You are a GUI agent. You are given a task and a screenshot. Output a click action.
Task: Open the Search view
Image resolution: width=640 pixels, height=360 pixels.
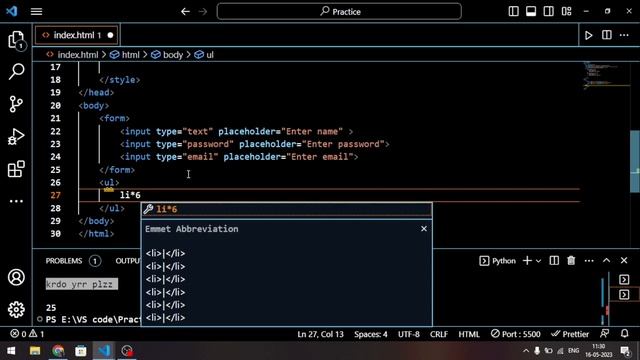point(16,72)
